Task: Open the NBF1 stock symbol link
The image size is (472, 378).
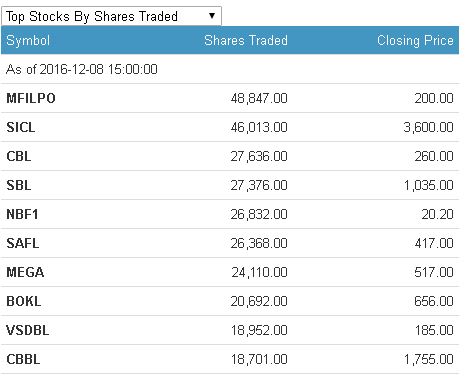Action: coord(22,214)
